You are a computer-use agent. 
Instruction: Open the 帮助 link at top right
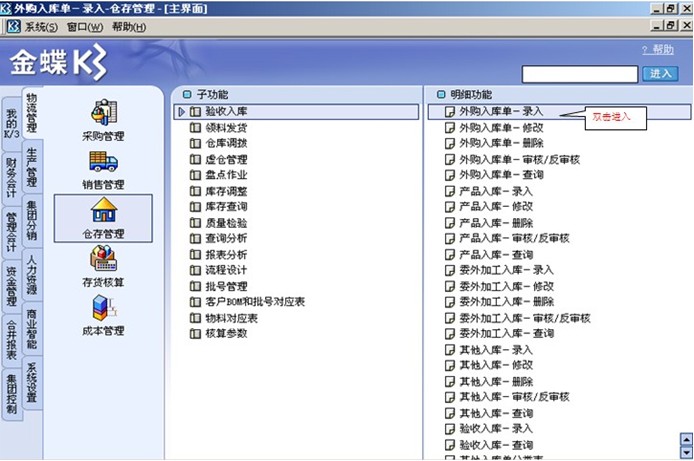658,50
